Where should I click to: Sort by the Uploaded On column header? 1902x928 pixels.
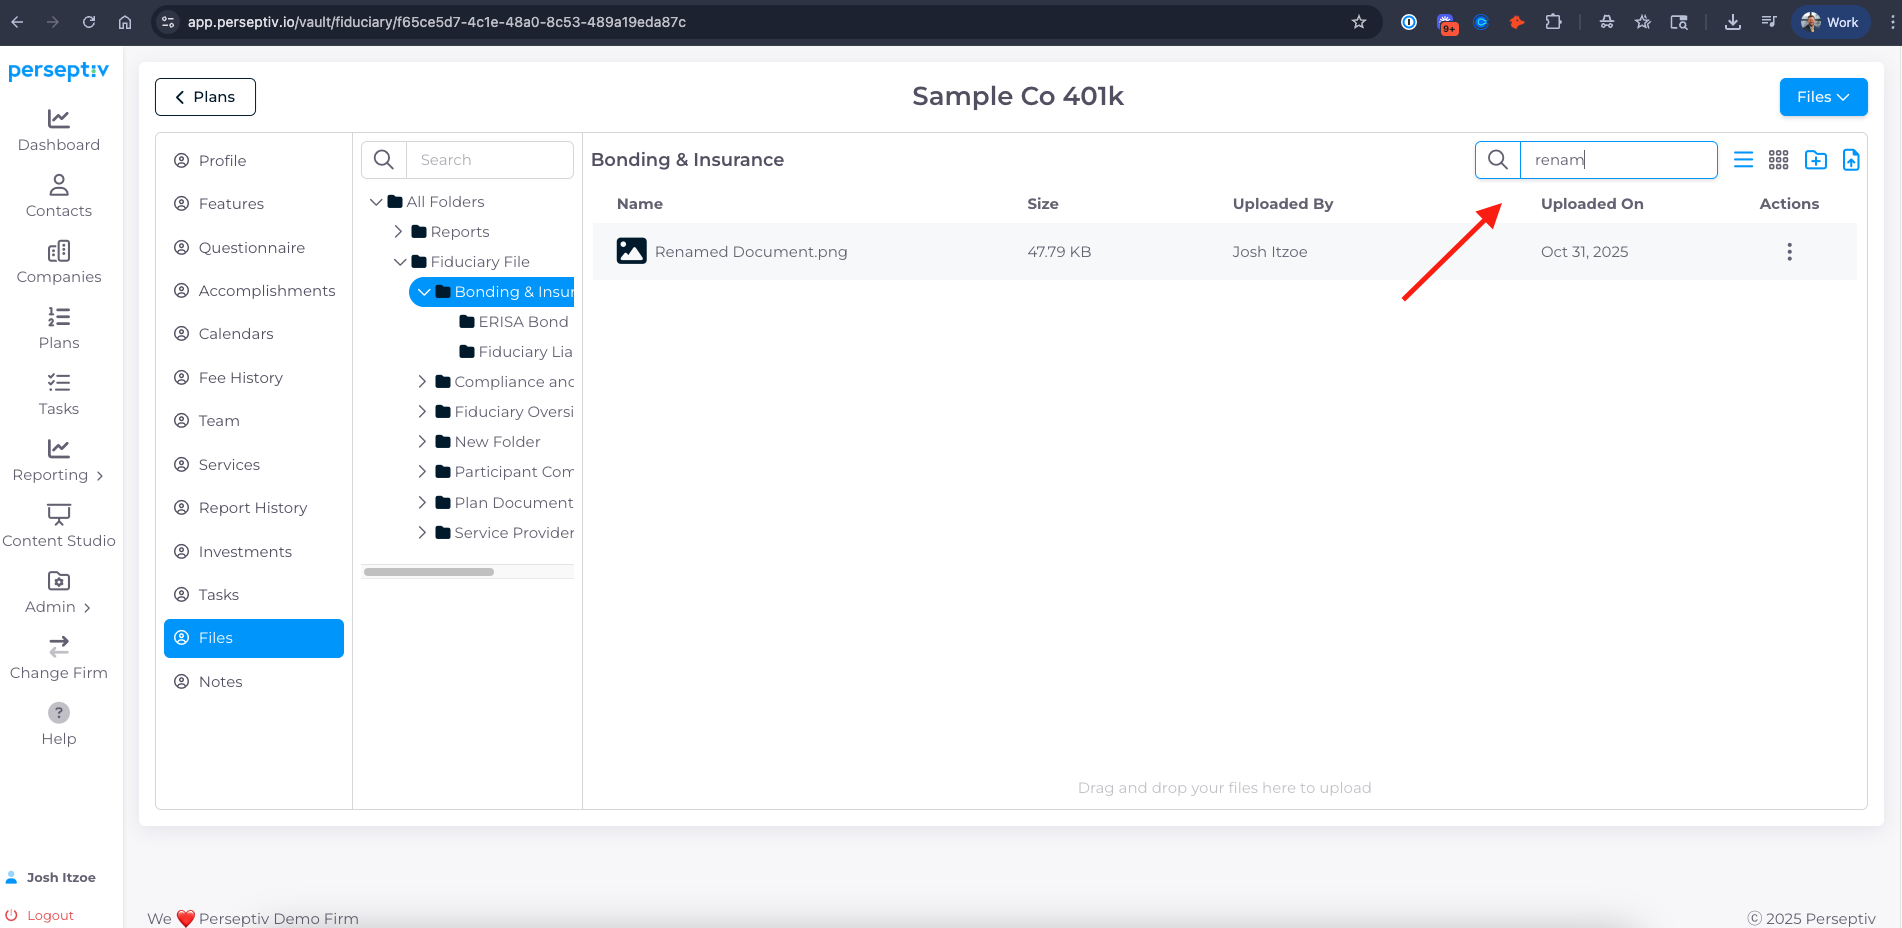click(x=1592, y=204)
